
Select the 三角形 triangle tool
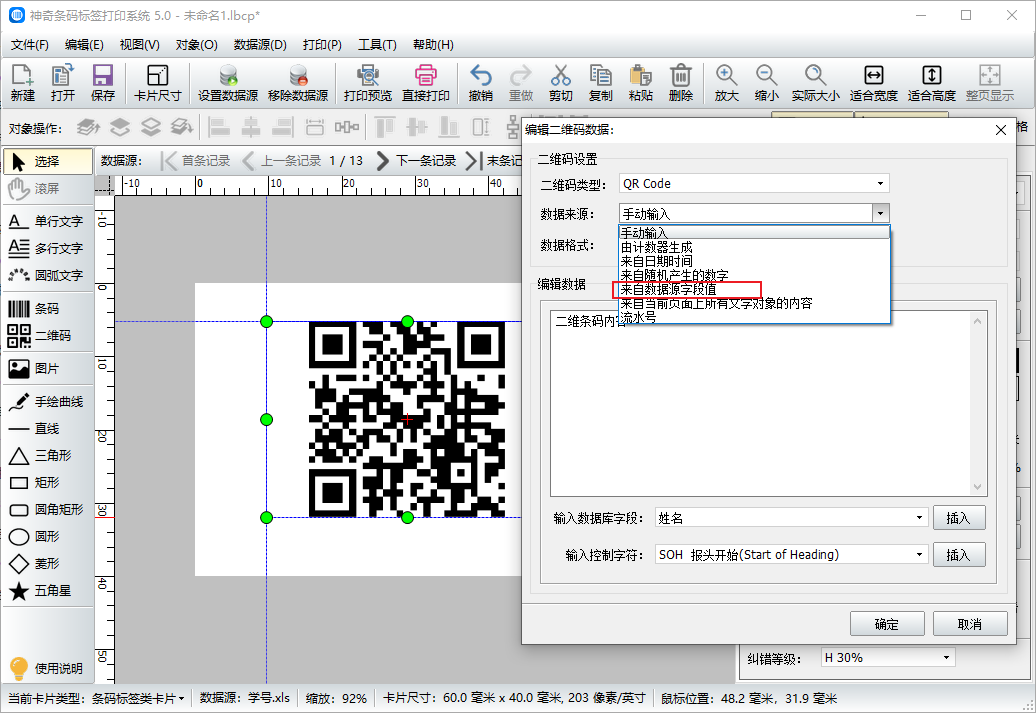coord(48,455)
